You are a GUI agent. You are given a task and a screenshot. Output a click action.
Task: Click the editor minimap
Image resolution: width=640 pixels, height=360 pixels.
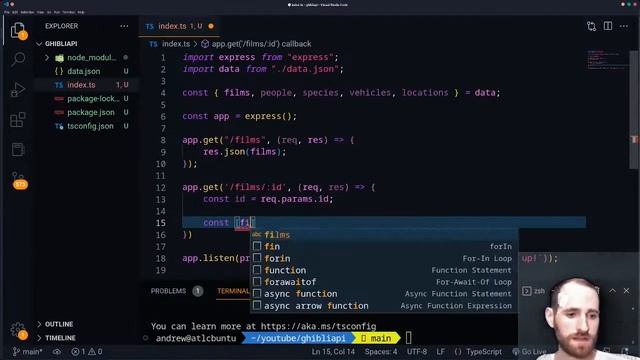(607, 60)
